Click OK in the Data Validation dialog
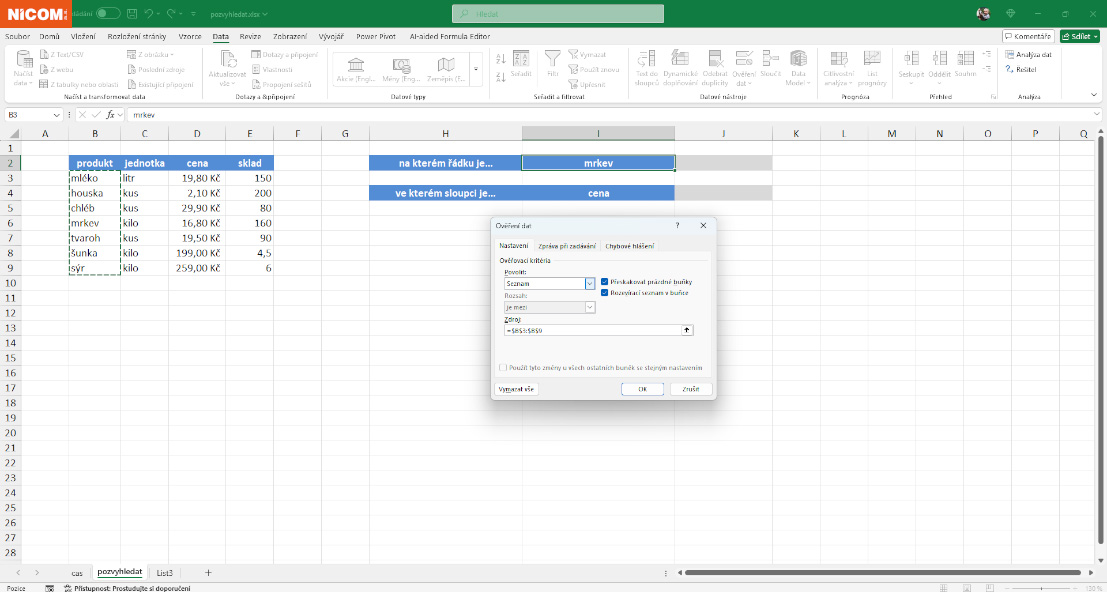The height and width of the screenshot is (594, 1107). pos(642,389)
